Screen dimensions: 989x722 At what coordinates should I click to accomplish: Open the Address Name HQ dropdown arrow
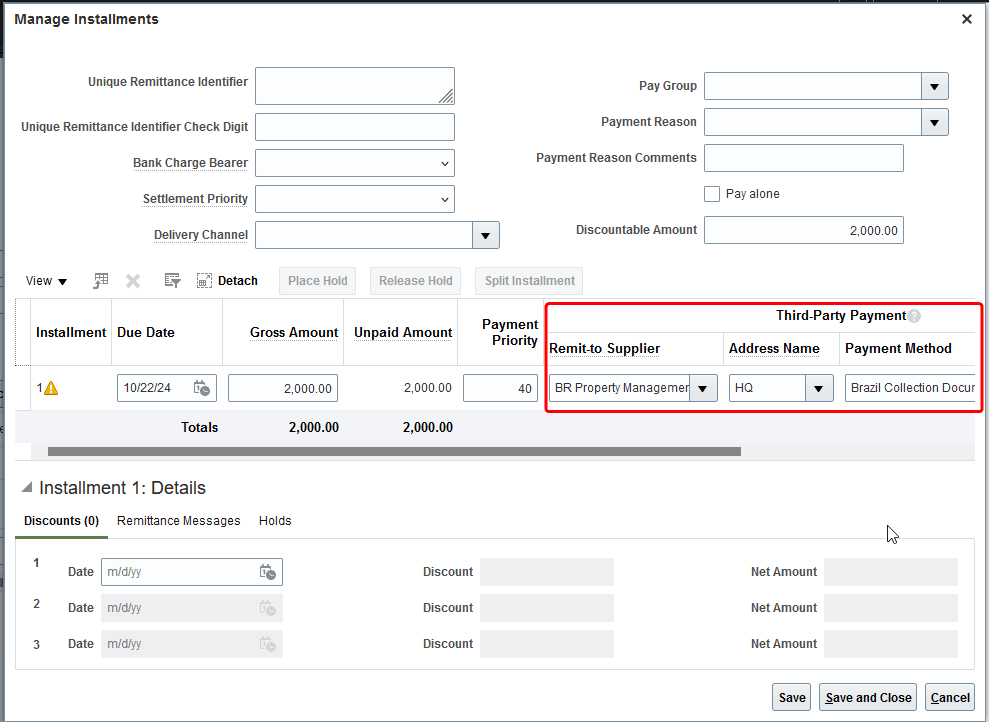tap(819, 388)
